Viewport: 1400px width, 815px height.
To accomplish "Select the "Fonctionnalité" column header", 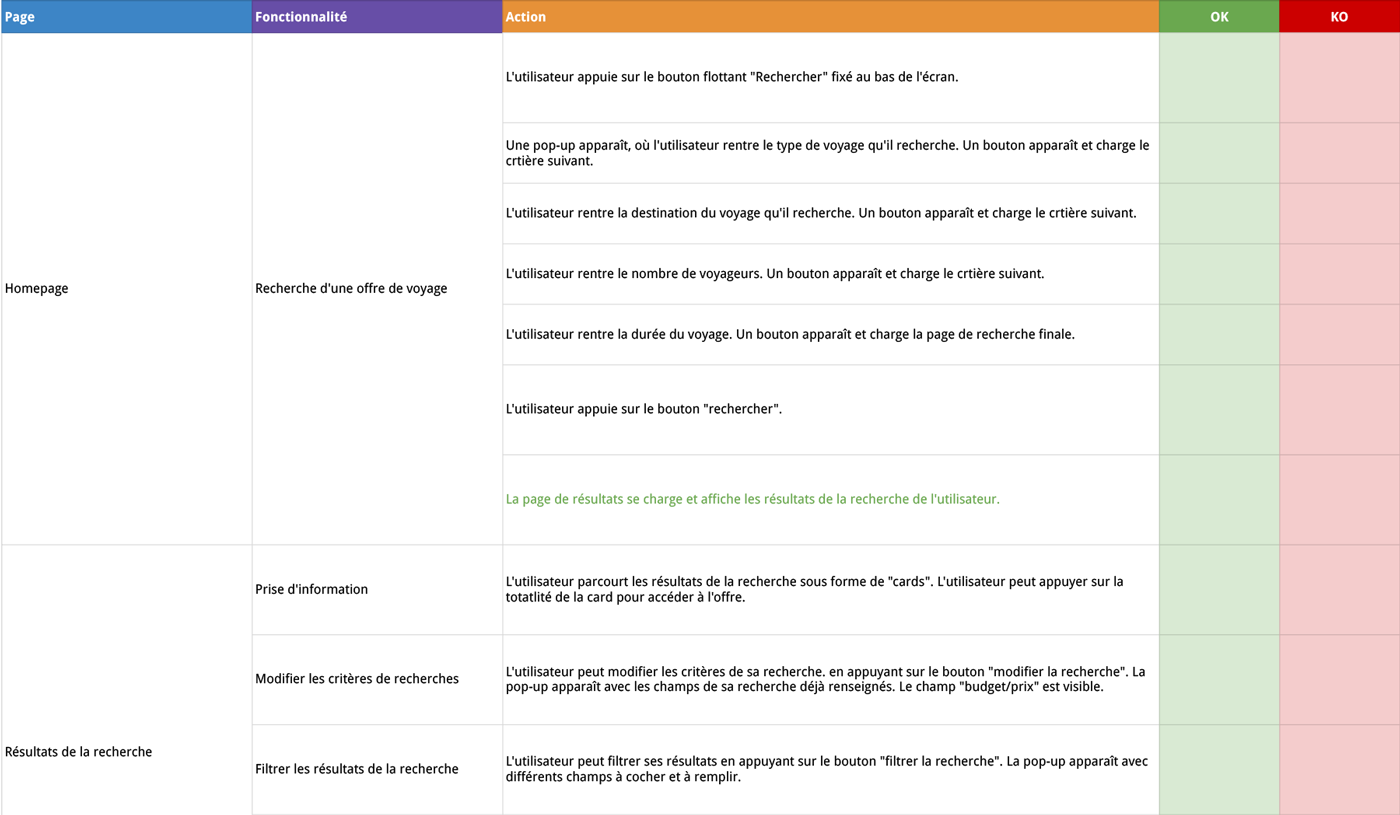I will pos(377,17).
